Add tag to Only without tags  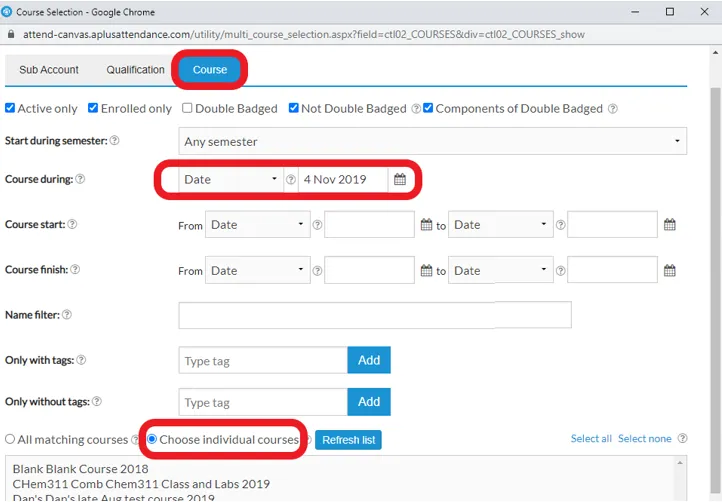click(x=369, y=402)
